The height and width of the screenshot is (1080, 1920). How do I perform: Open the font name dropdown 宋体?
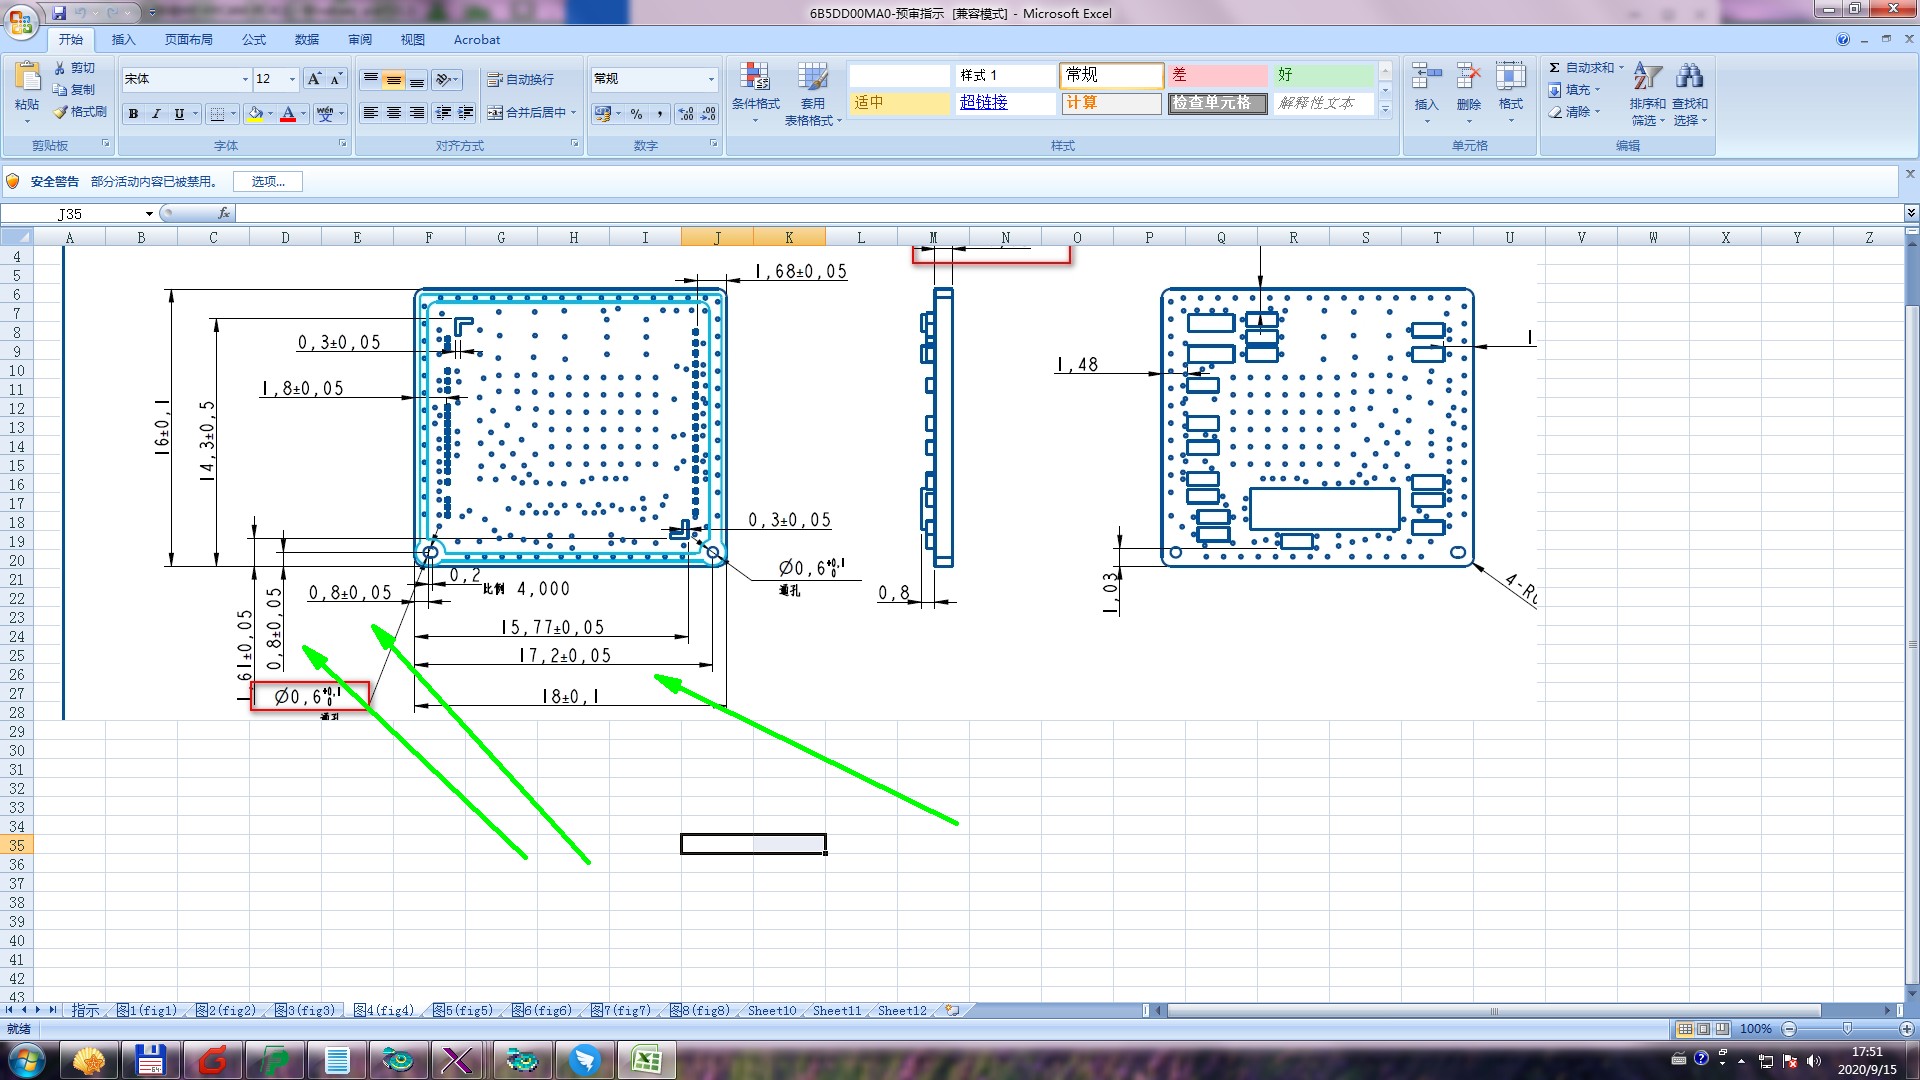click(245, 79)
